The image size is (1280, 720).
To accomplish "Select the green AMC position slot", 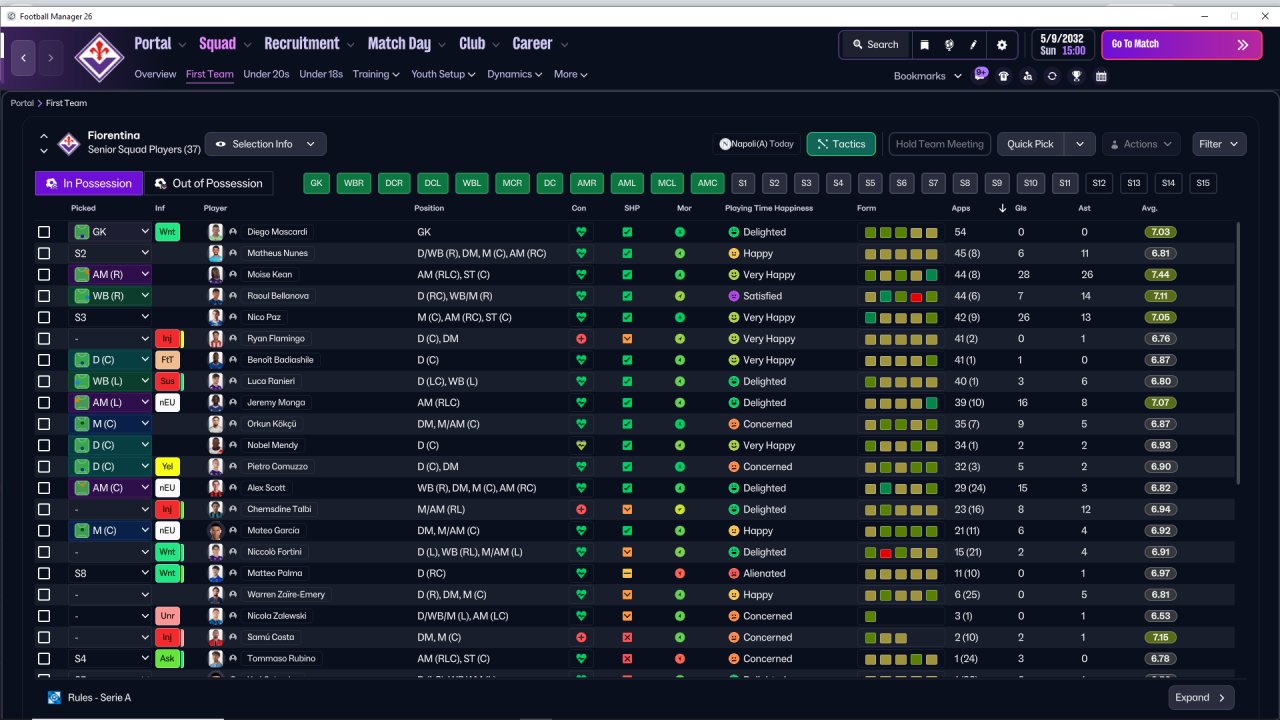I will 708,183.
